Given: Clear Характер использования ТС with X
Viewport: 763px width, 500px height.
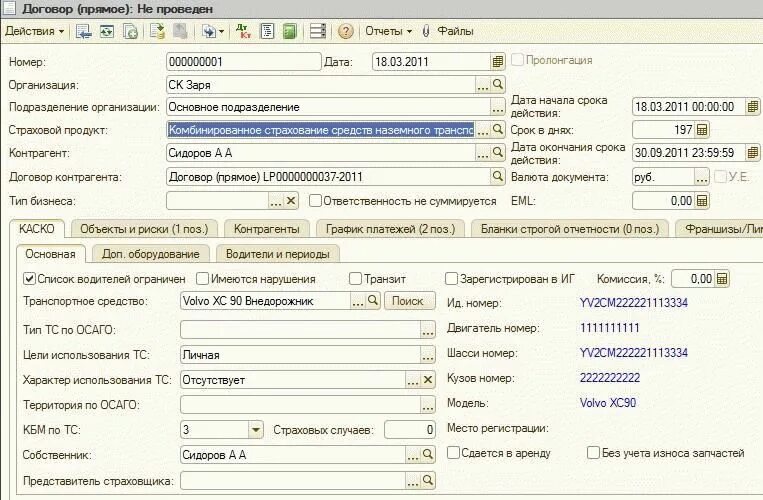Looking at the screenshot, I should click(x=428, y=380).
